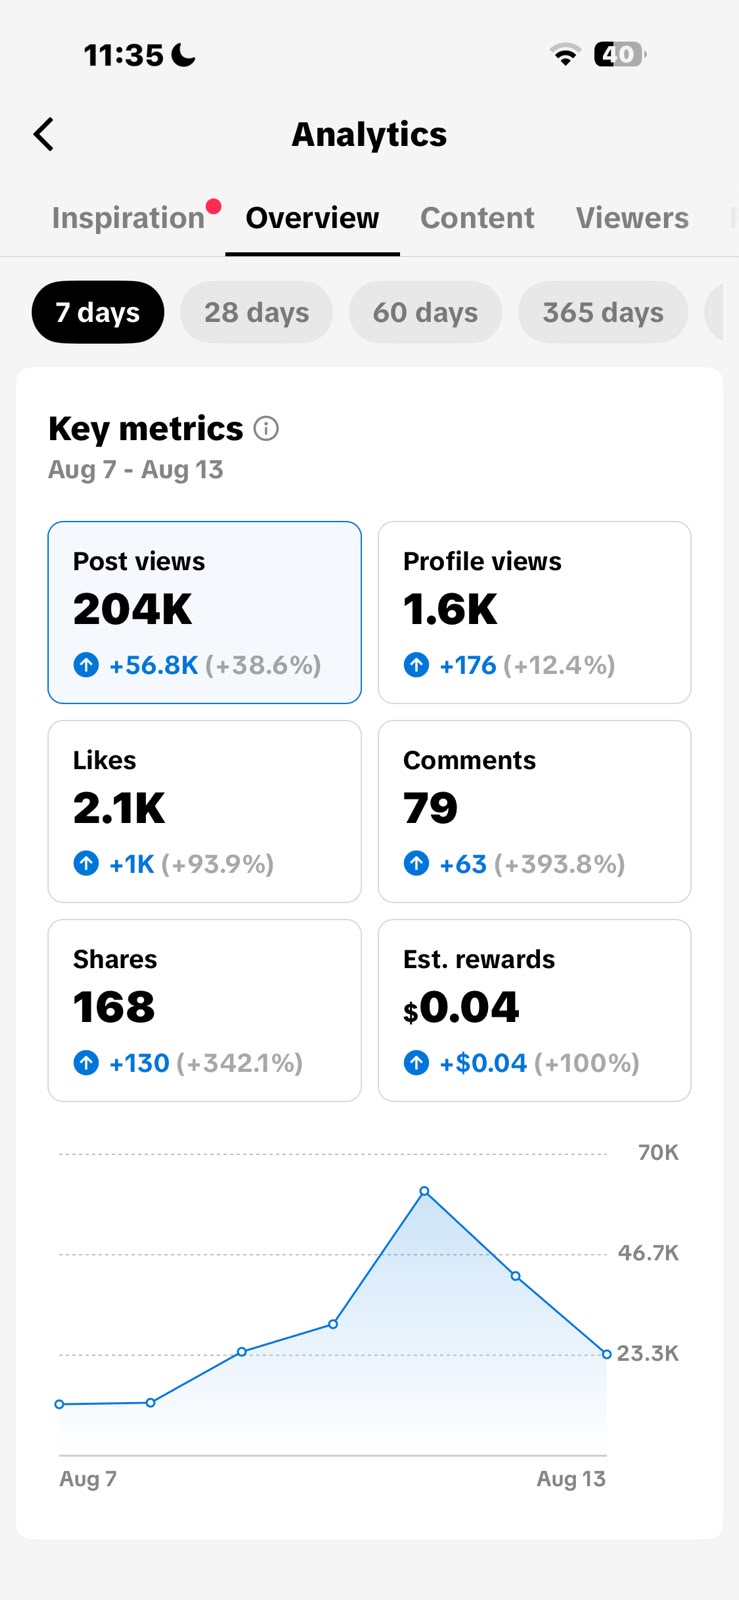739x1600 pixels.
Task: Tap the Post views up-arrow icon
Action: point(86,664)
